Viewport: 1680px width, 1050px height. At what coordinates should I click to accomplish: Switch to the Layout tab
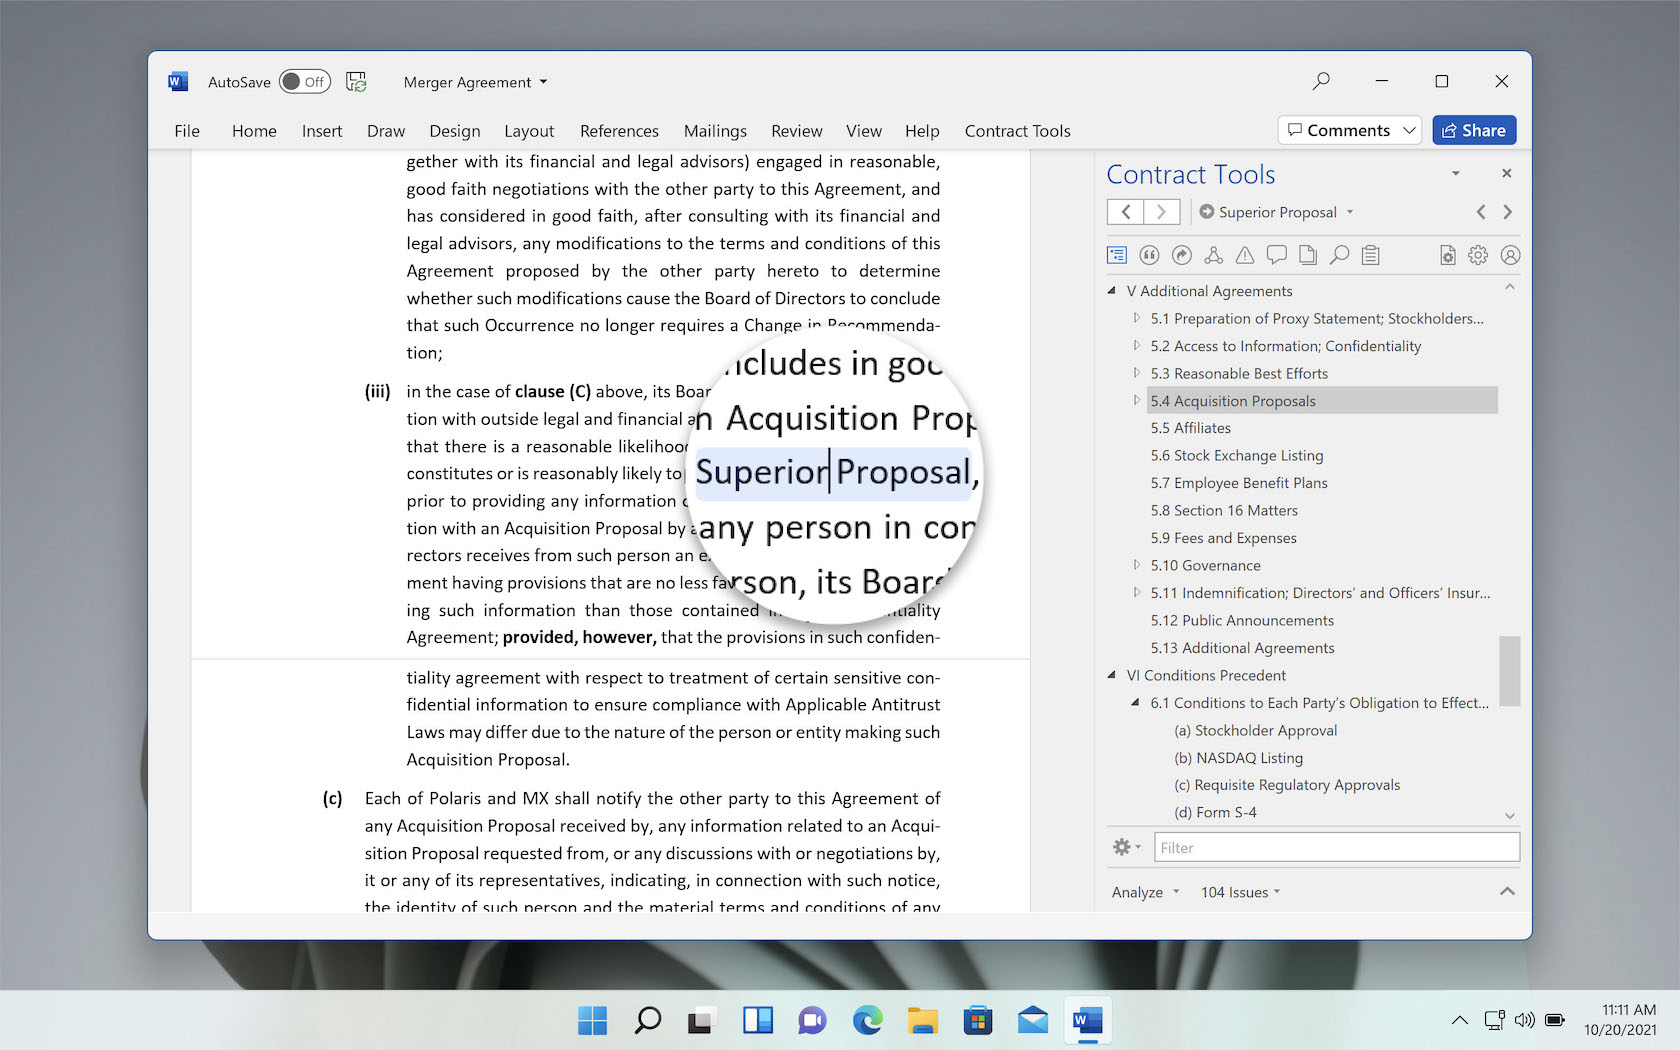click(529, 131)
